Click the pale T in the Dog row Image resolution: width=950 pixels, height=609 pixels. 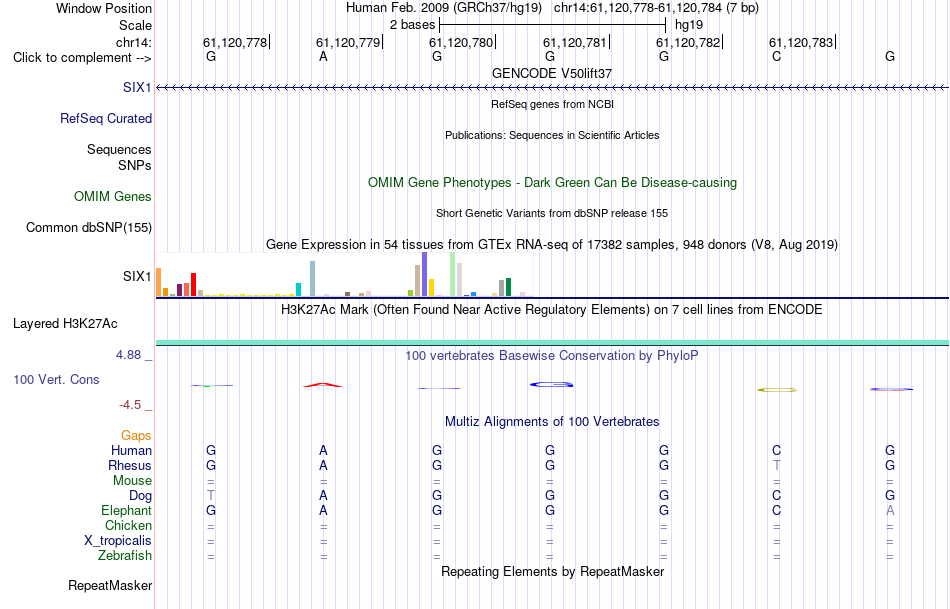210,496
